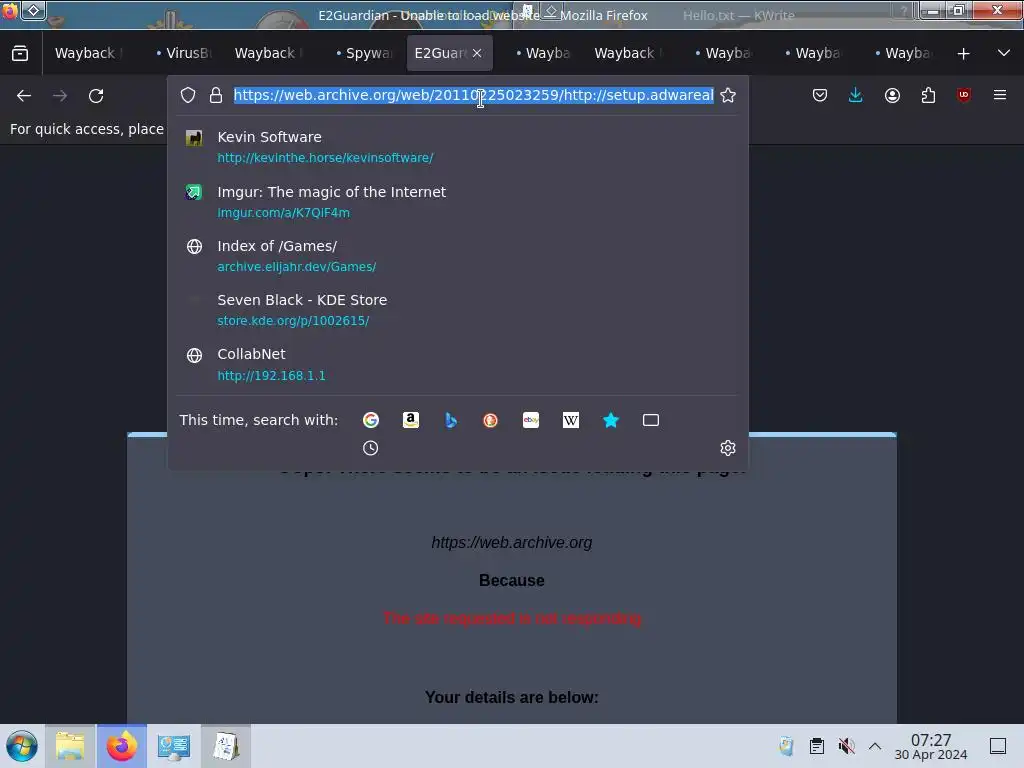Reload the current page
The image size is (1024, 768).
(96, 96)
